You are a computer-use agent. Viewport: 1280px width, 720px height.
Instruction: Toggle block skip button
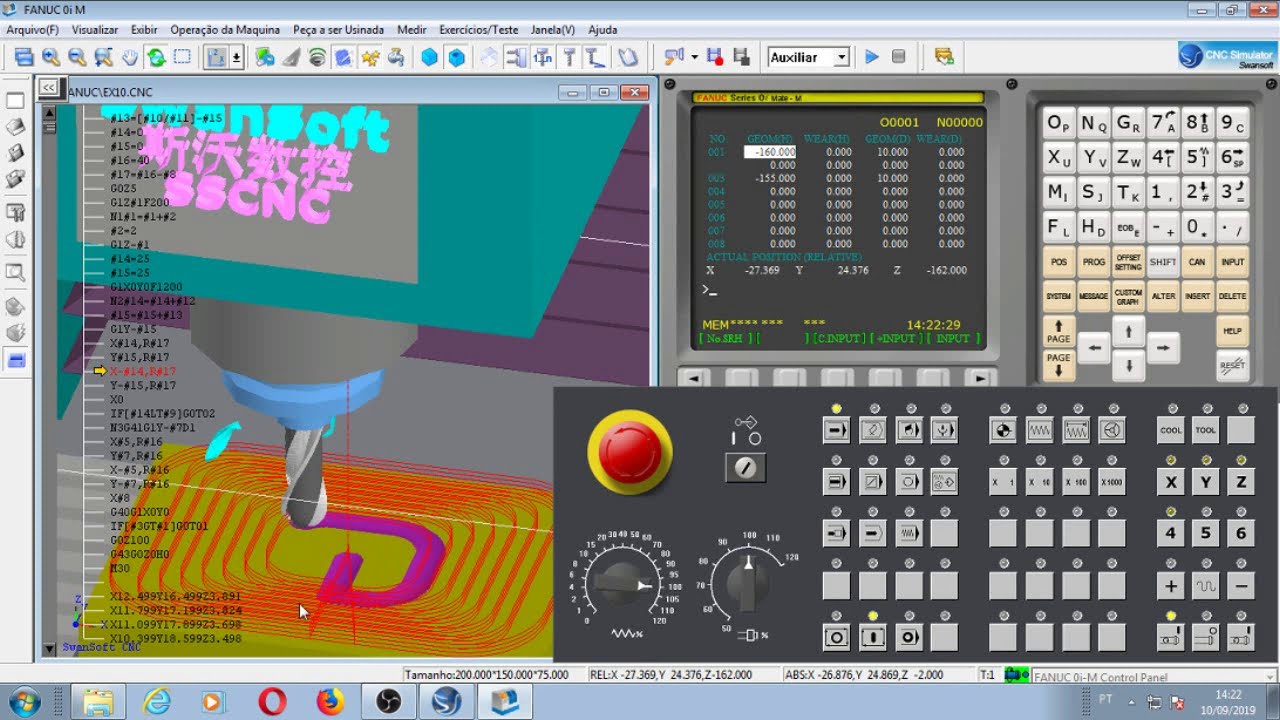point(872,482)
